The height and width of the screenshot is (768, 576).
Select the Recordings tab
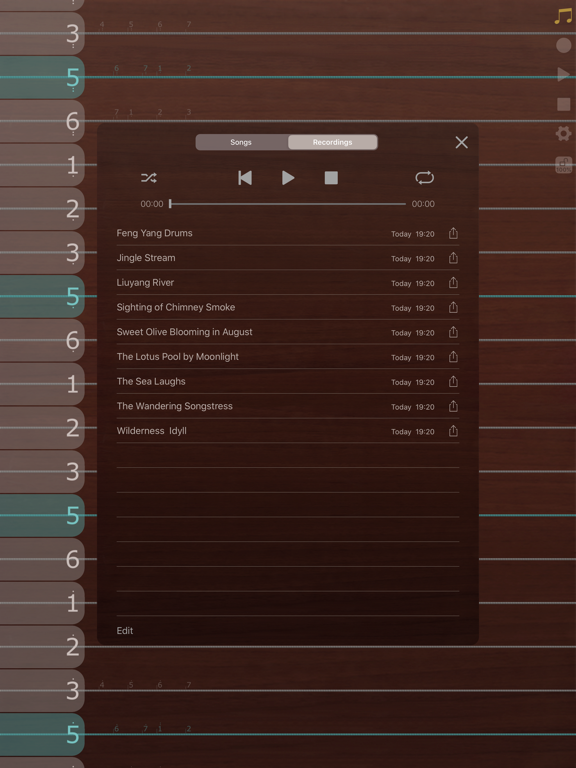333,142
